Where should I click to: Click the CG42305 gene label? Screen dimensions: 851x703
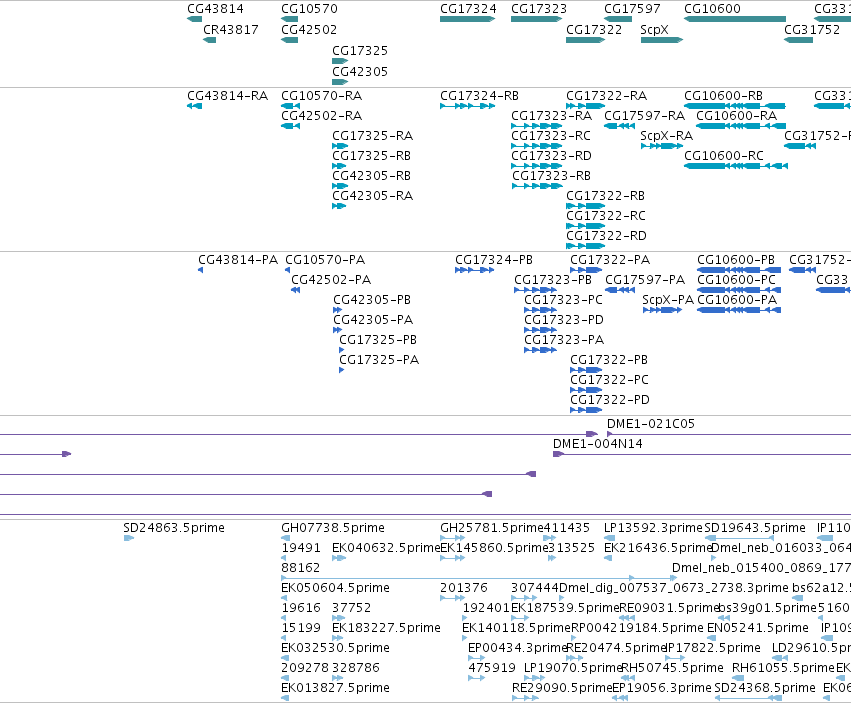pyautogui.click(x=360, y=72)
